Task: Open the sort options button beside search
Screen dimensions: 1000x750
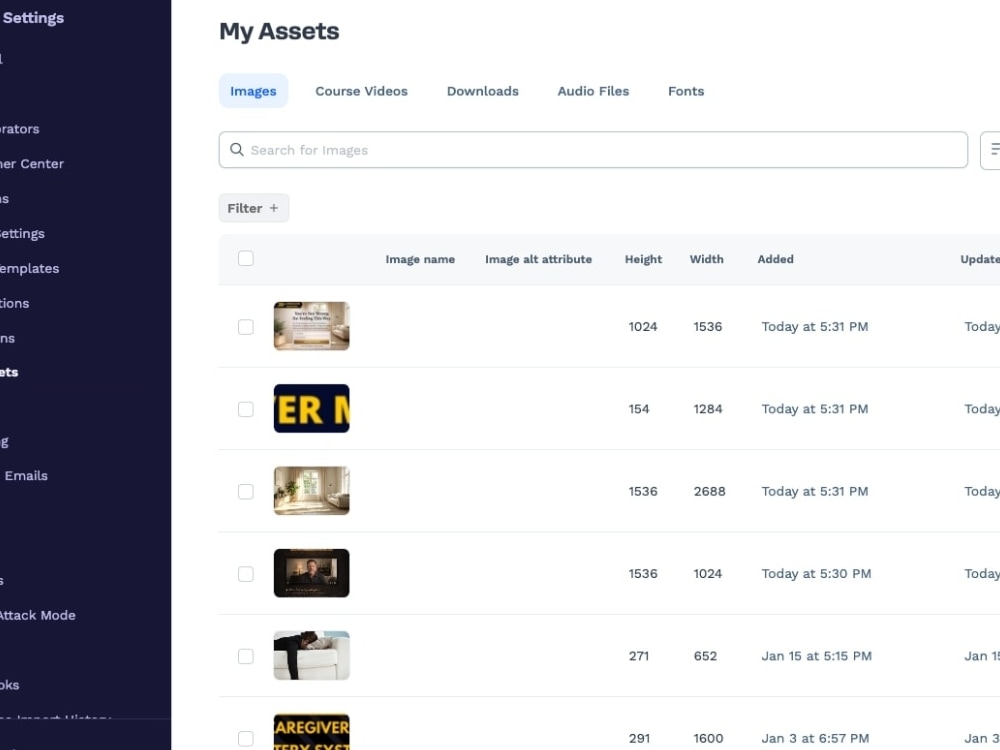Action: [991, 150]
